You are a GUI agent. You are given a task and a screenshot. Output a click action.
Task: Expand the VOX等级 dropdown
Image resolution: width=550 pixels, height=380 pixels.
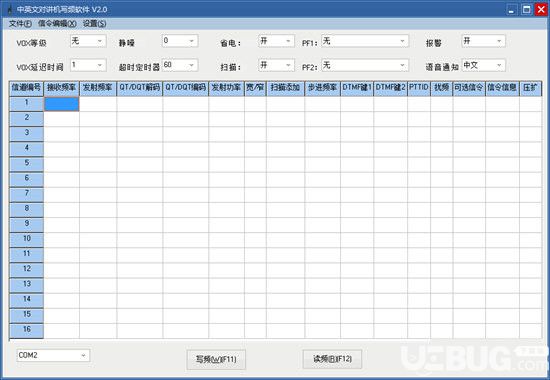click(88, 41)
